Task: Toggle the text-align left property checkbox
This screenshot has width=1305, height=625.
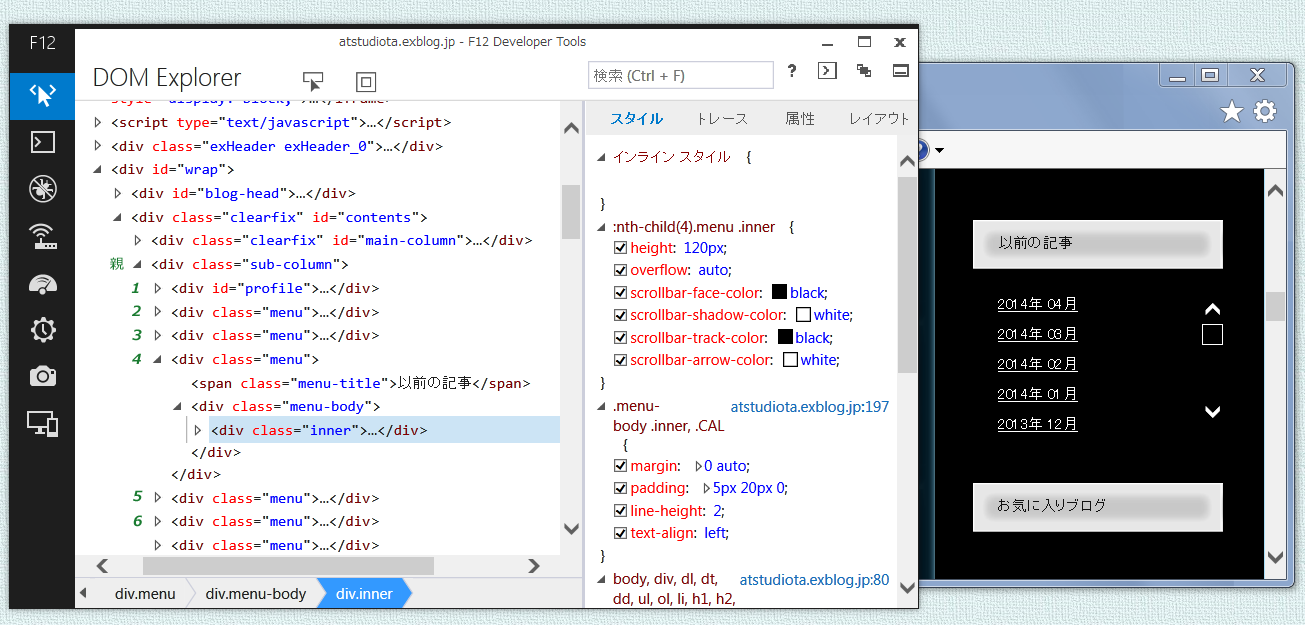Action: coord(620,533)
